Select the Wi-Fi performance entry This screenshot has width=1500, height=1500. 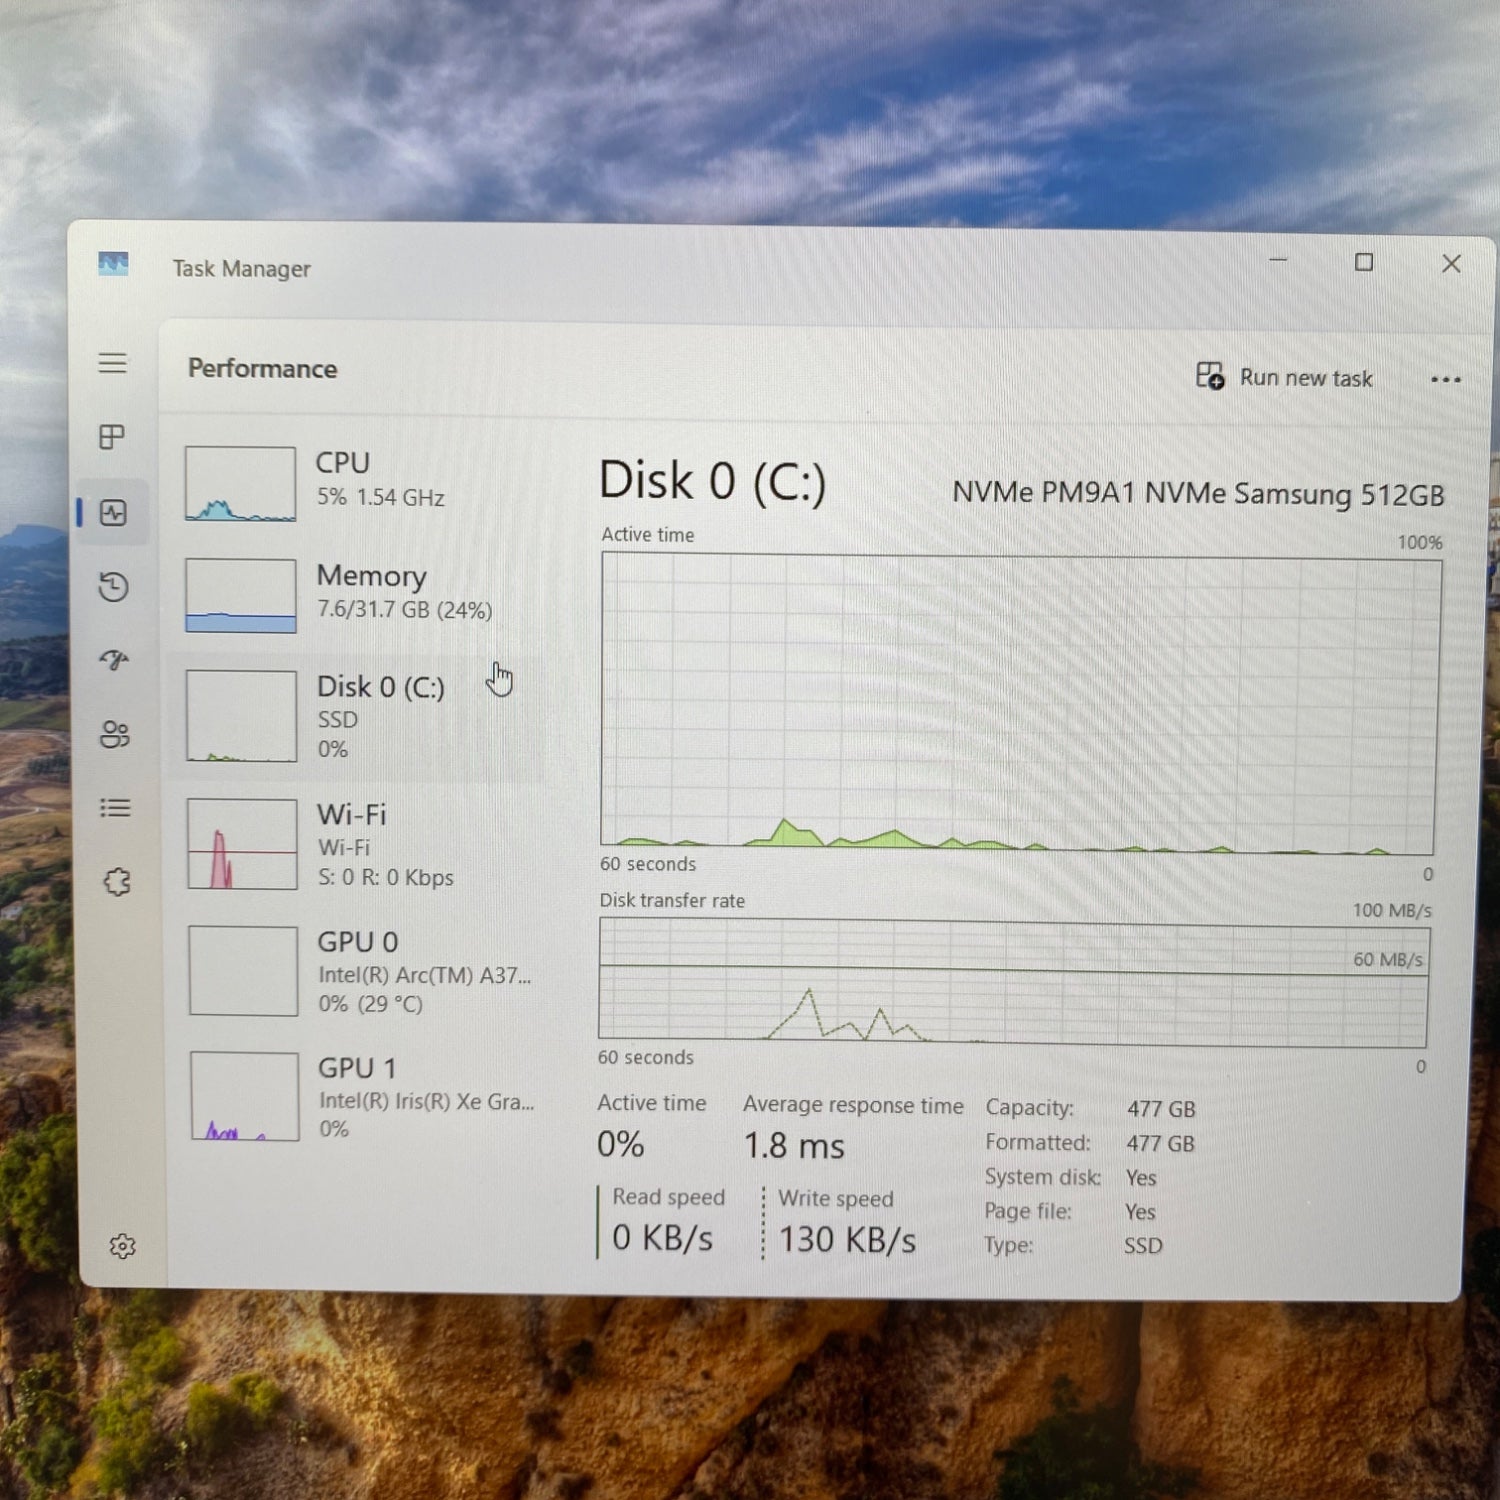coord(360,844)
